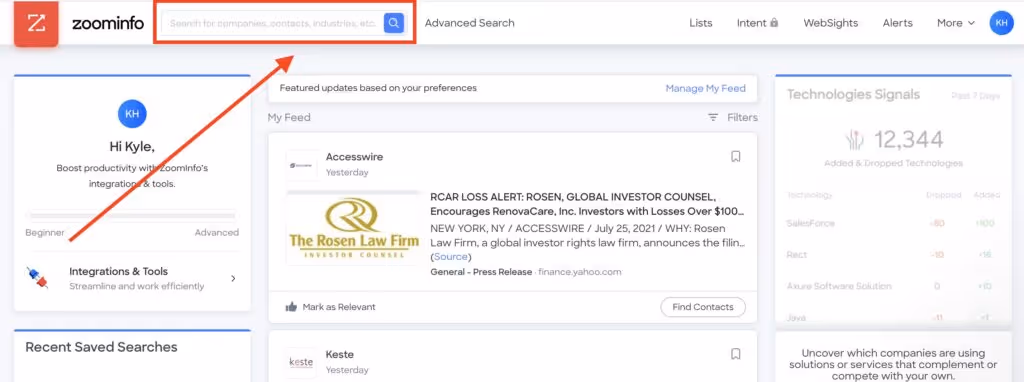The width and height of the screenshot is (1024, 382).
Task: Mark the Accesswire article as Relevant
Action: click(330, 307)
